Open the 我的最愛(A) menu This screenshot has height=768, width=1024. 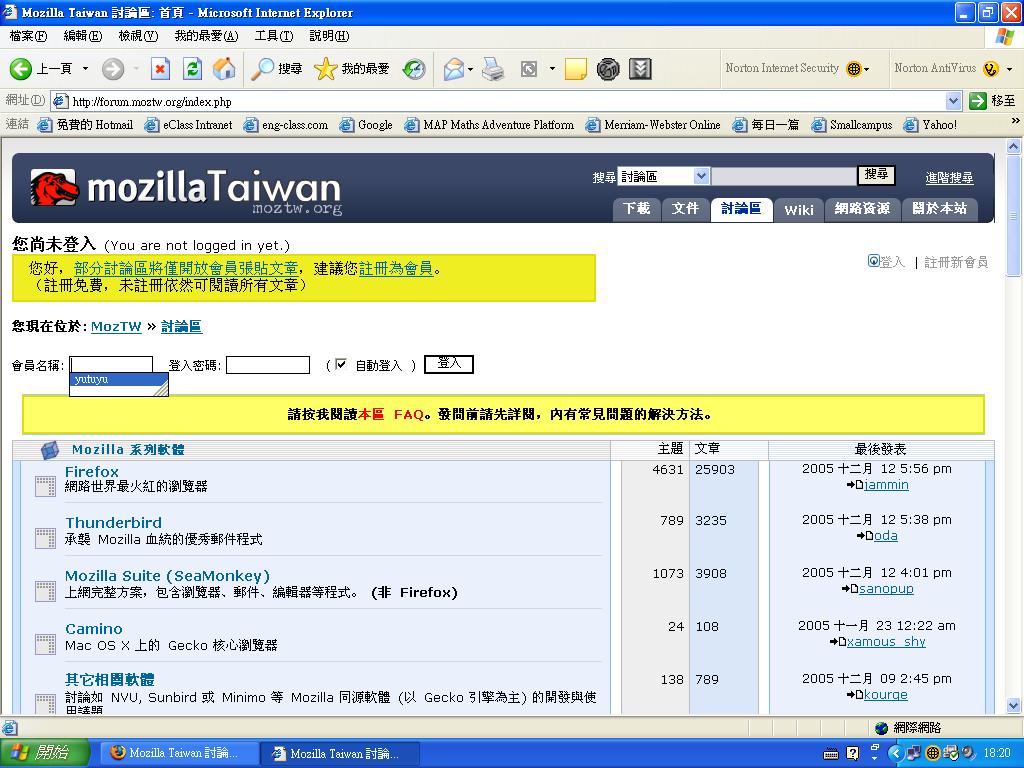[206, 36]
